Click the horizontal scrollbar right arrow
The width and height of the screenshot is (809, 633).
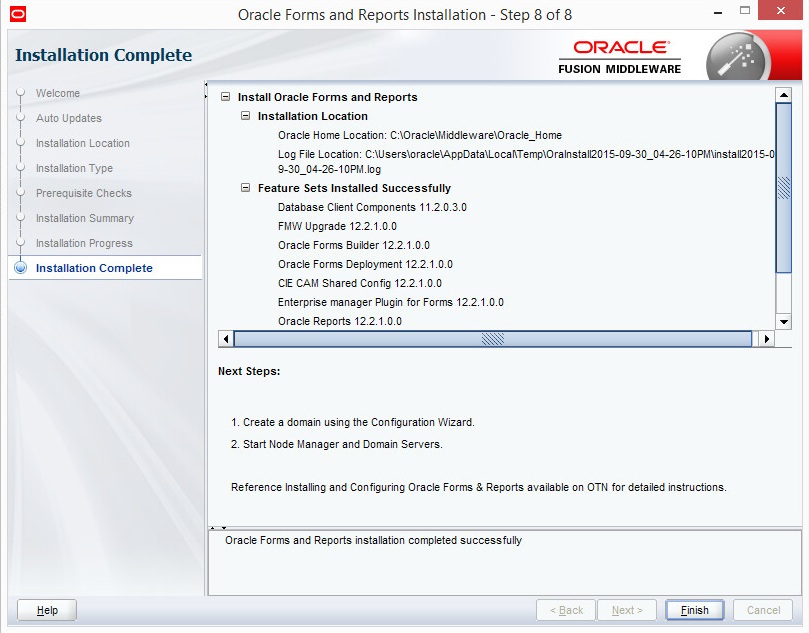click(x=766, y=339)
